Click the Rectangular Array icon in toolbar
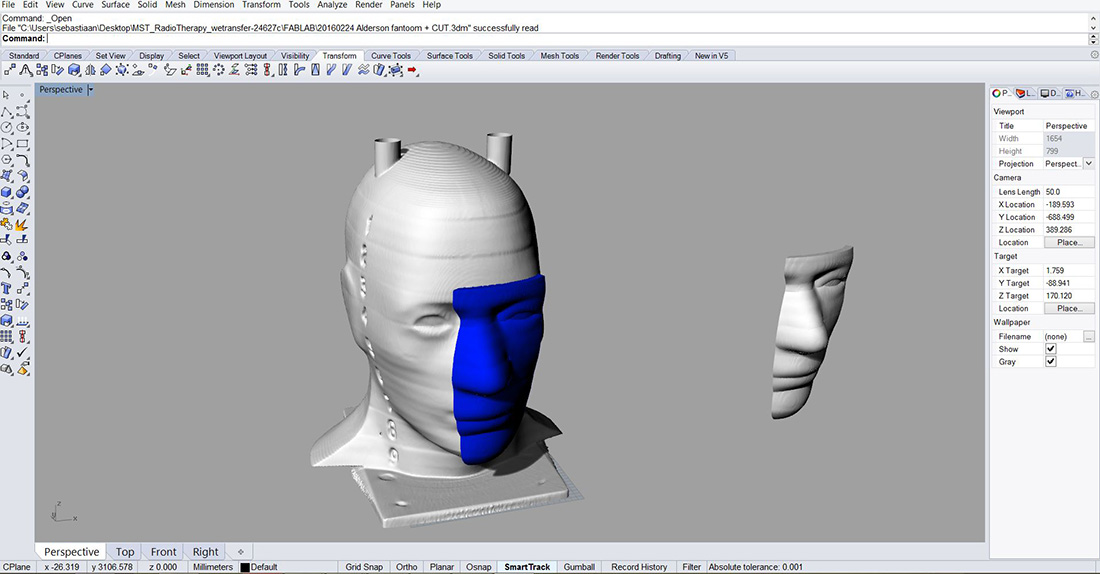Screen dimensions: 1100x574 tap(203, 70)
